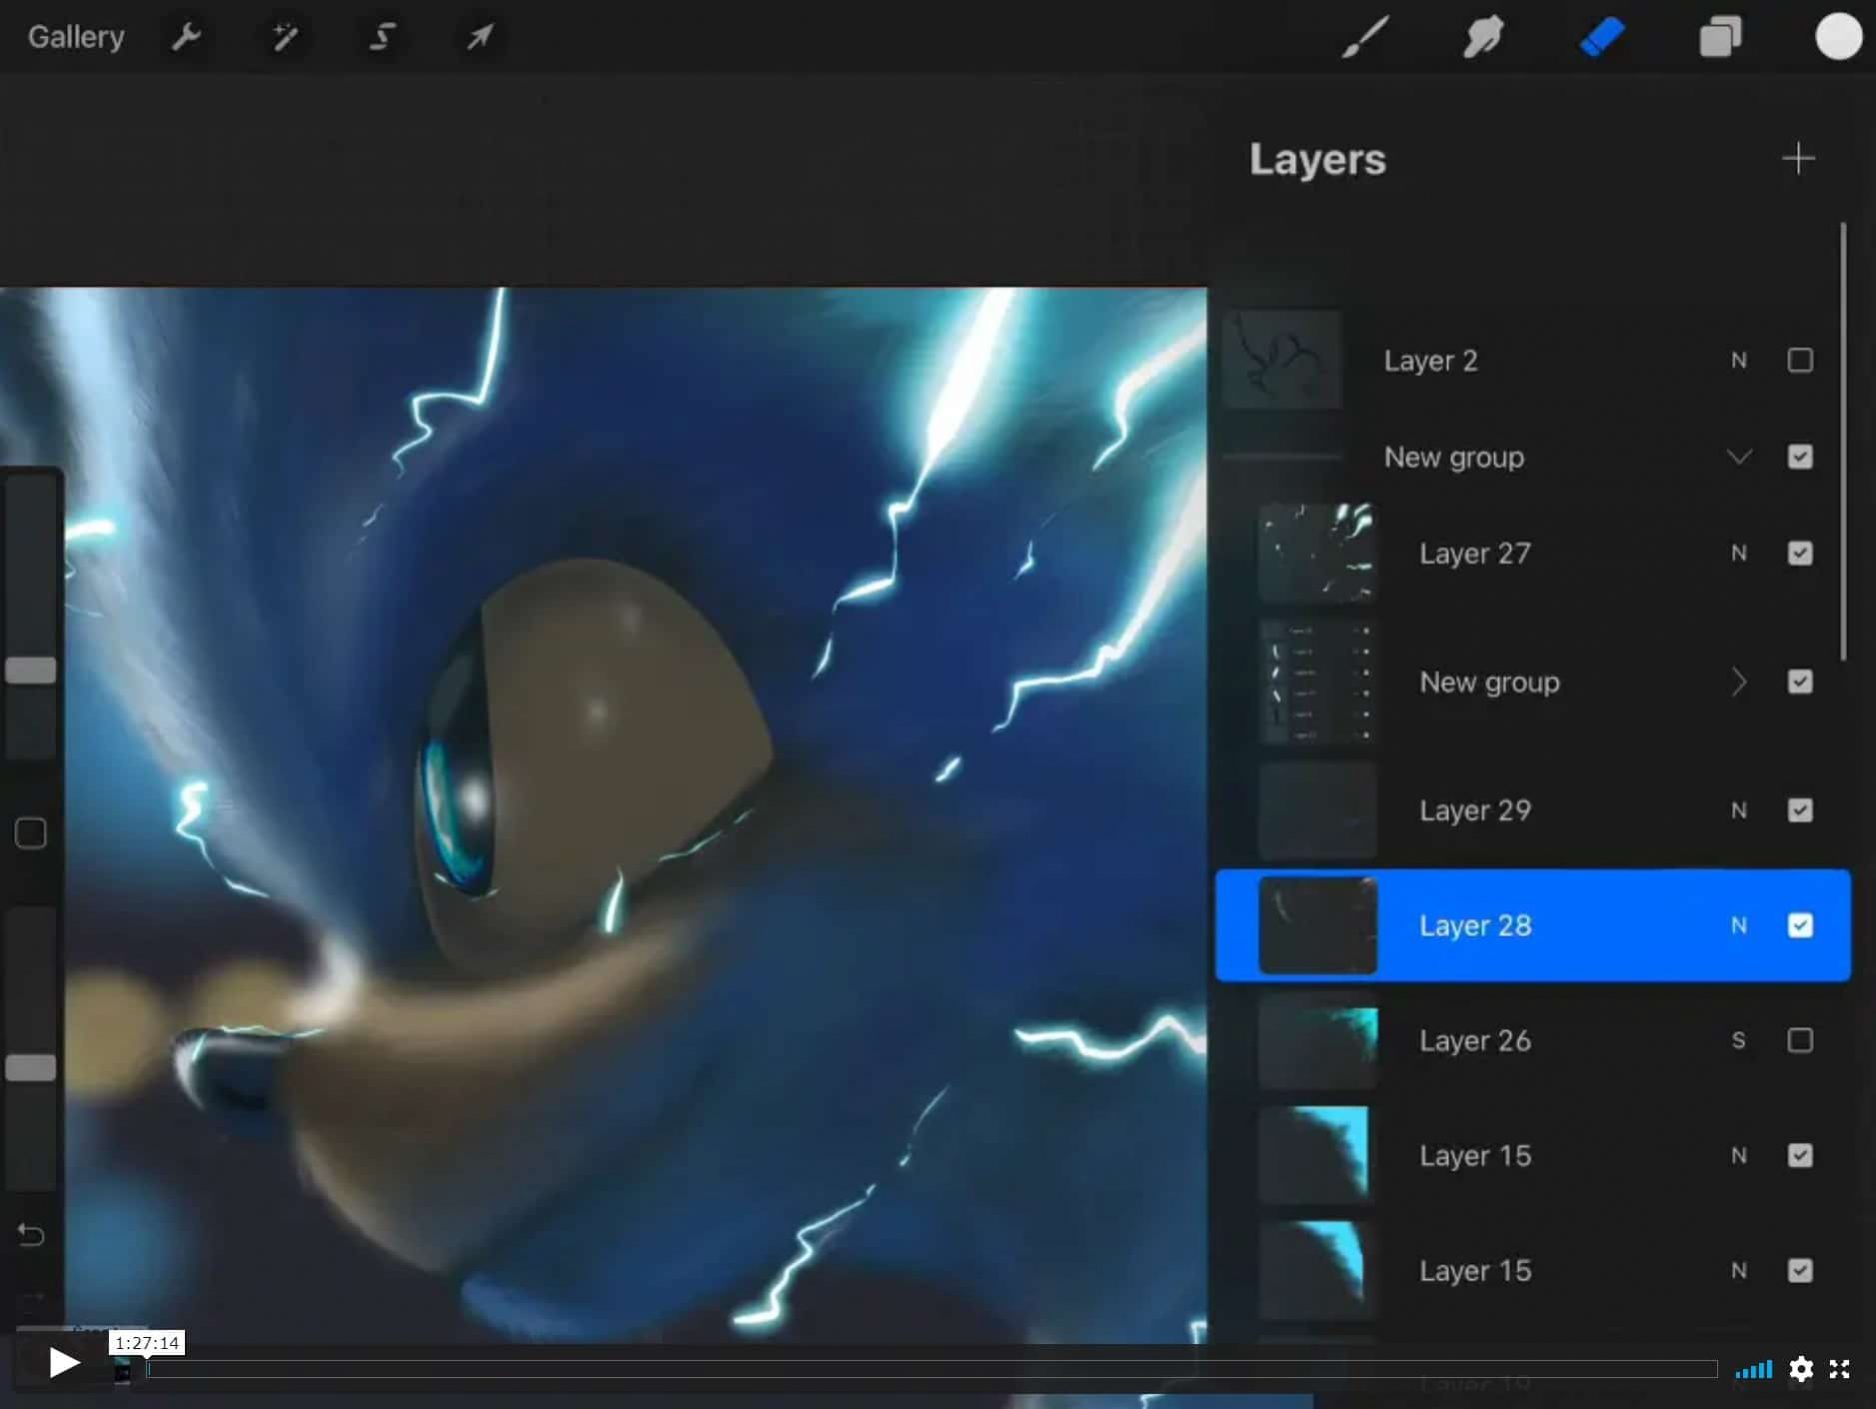
Task: Open blend mode for Layer 28
Action: coord(1739,925)
